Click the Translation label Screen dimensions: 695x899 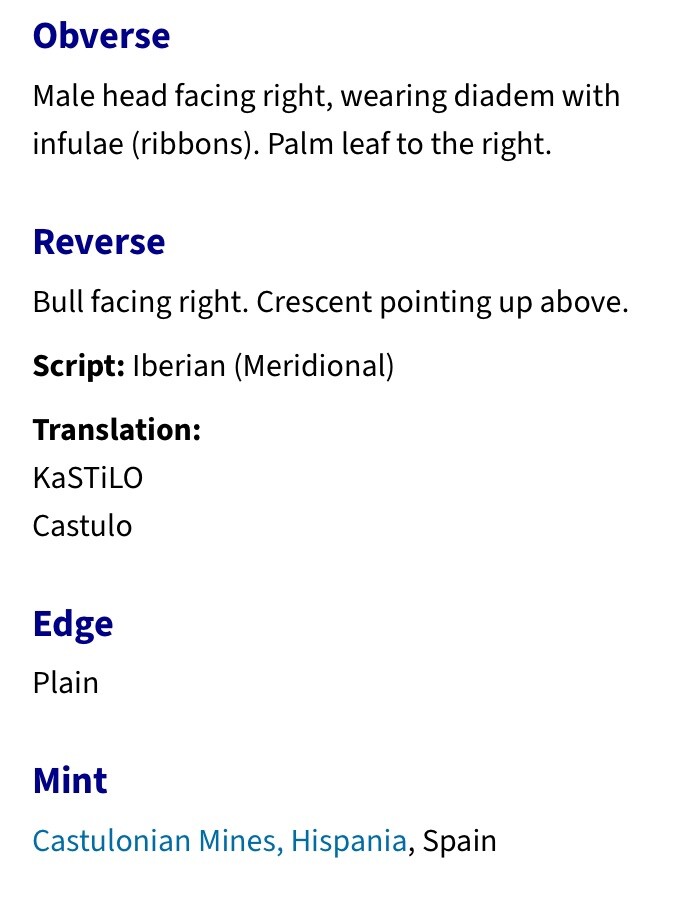point(117,429)
